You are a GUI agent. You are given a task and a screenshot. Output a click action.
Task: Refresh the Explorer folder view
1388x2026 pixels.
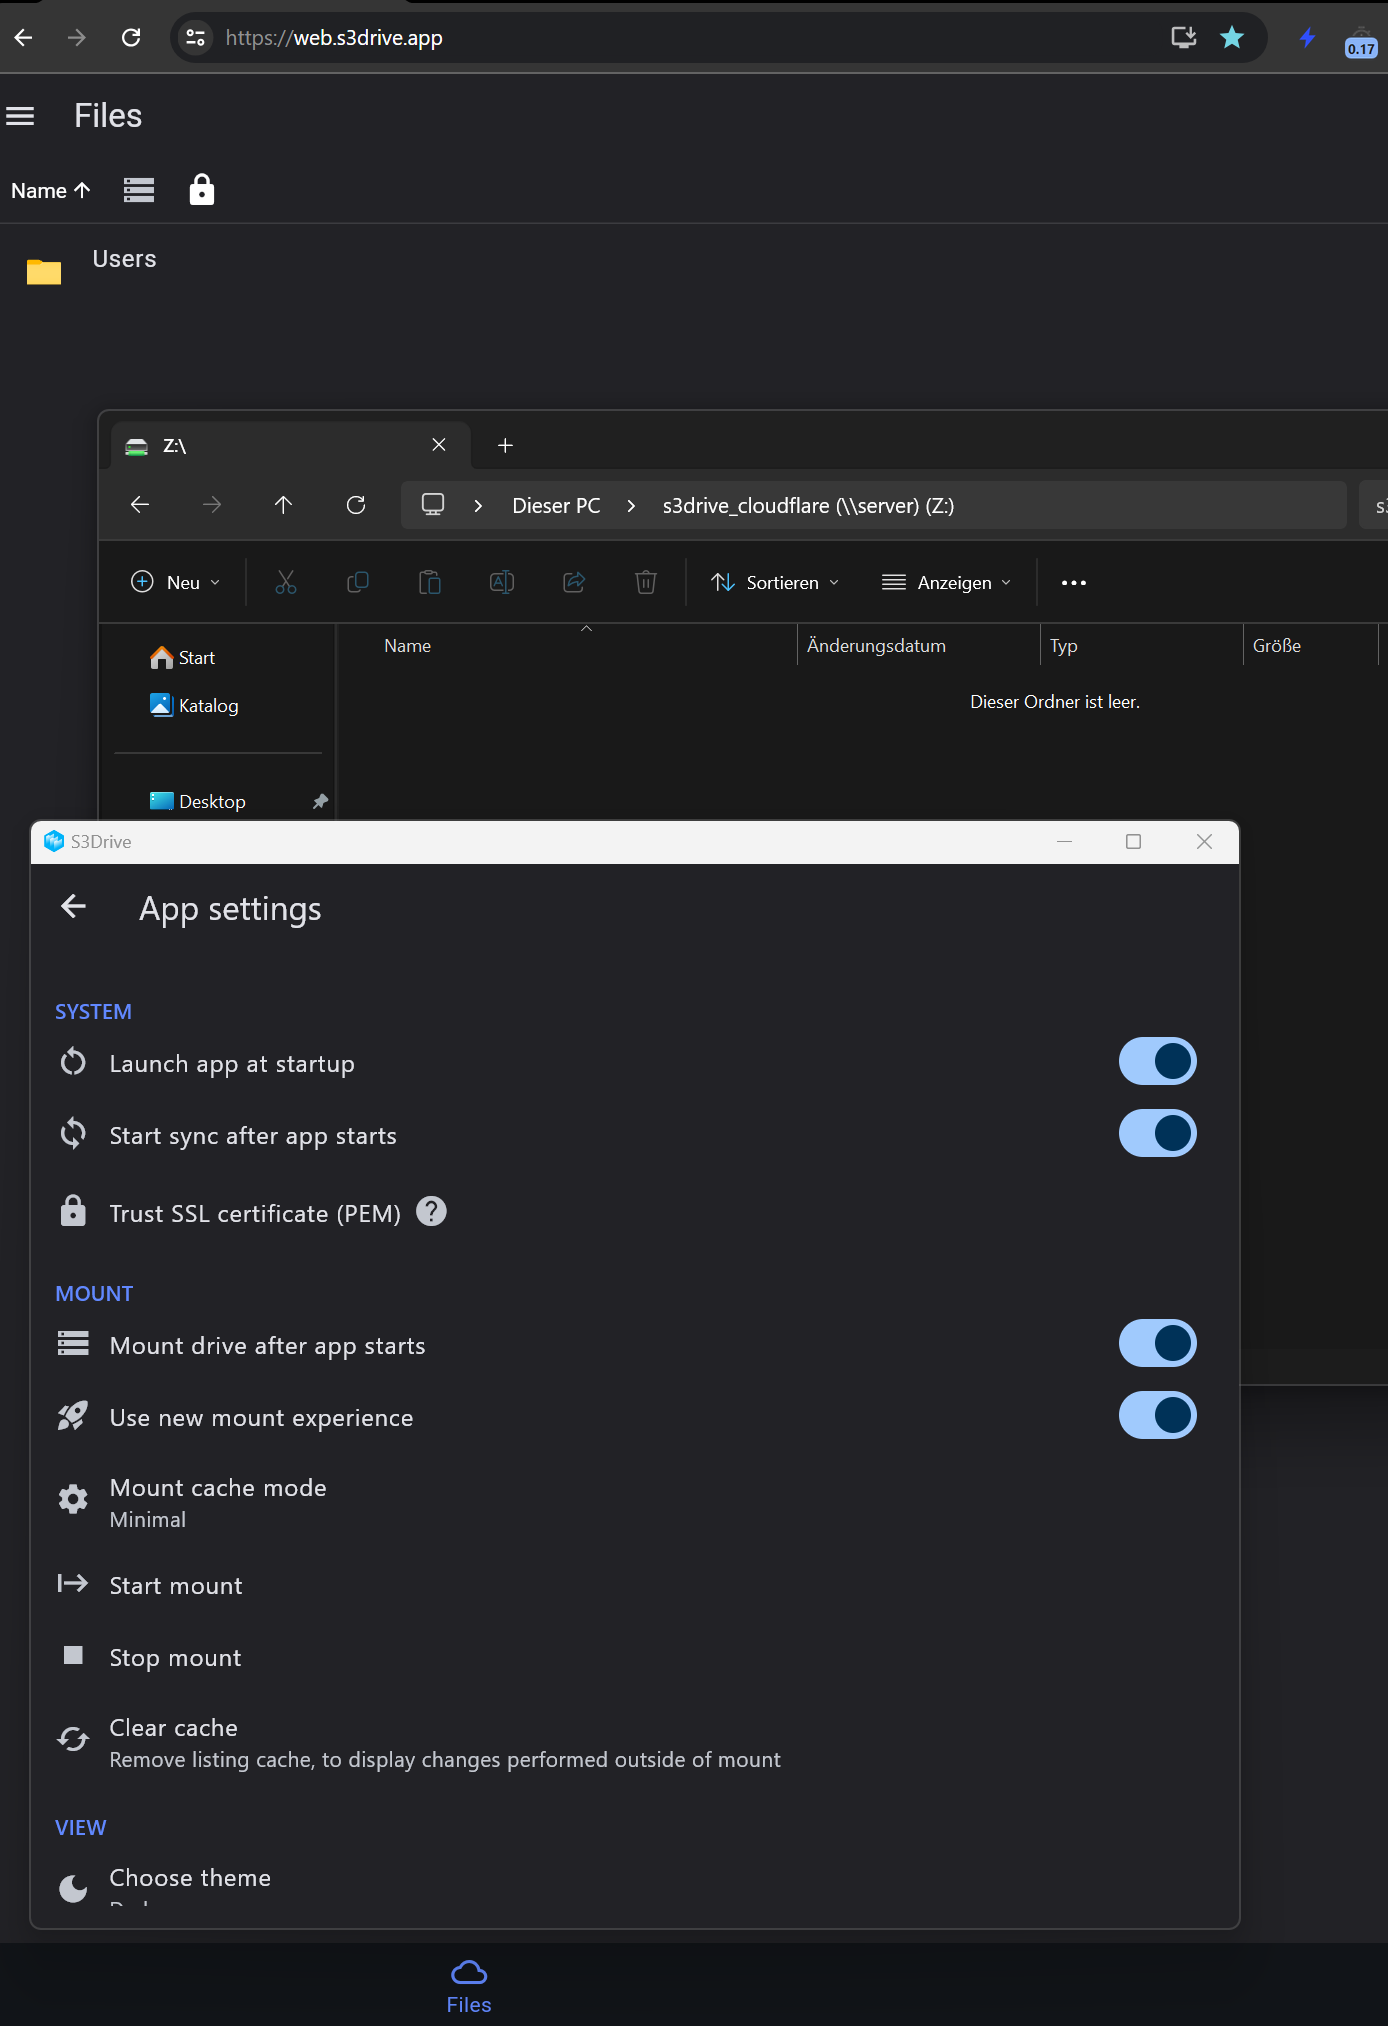tap(356, 505)
